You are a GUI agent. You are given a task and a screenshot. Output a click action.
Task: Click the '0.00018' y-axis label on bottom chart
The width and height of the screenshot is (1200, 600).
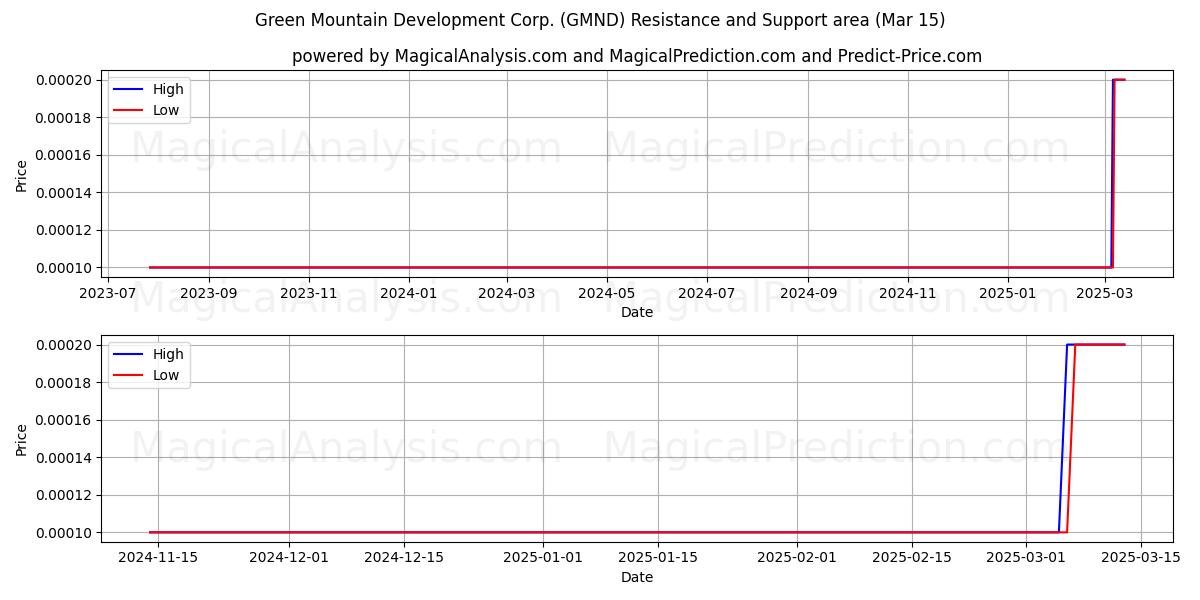(65, 383)
